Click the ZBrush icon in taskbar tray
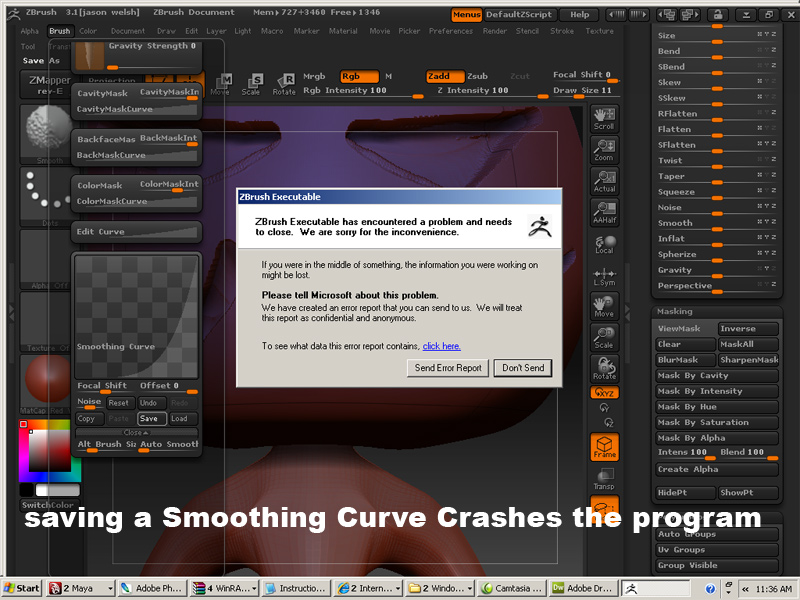The image size is (800, 600). [632, 589]
